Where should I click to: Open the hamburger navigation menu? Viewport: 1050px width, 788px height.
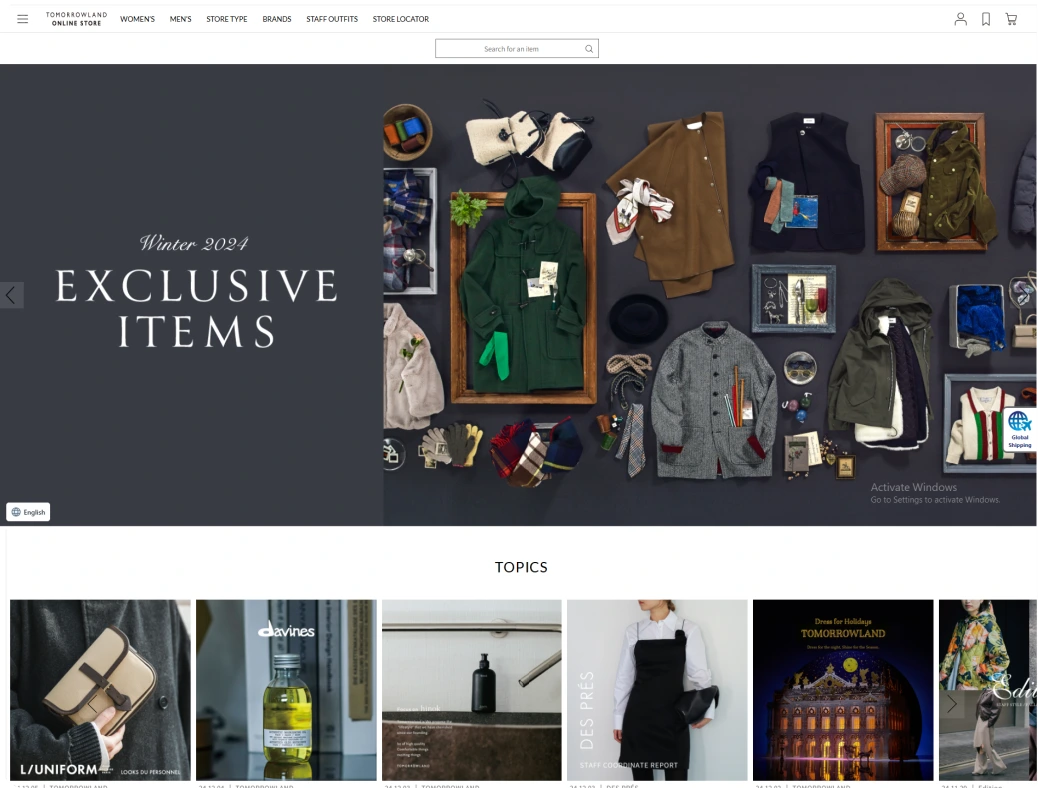click(22, 19)
